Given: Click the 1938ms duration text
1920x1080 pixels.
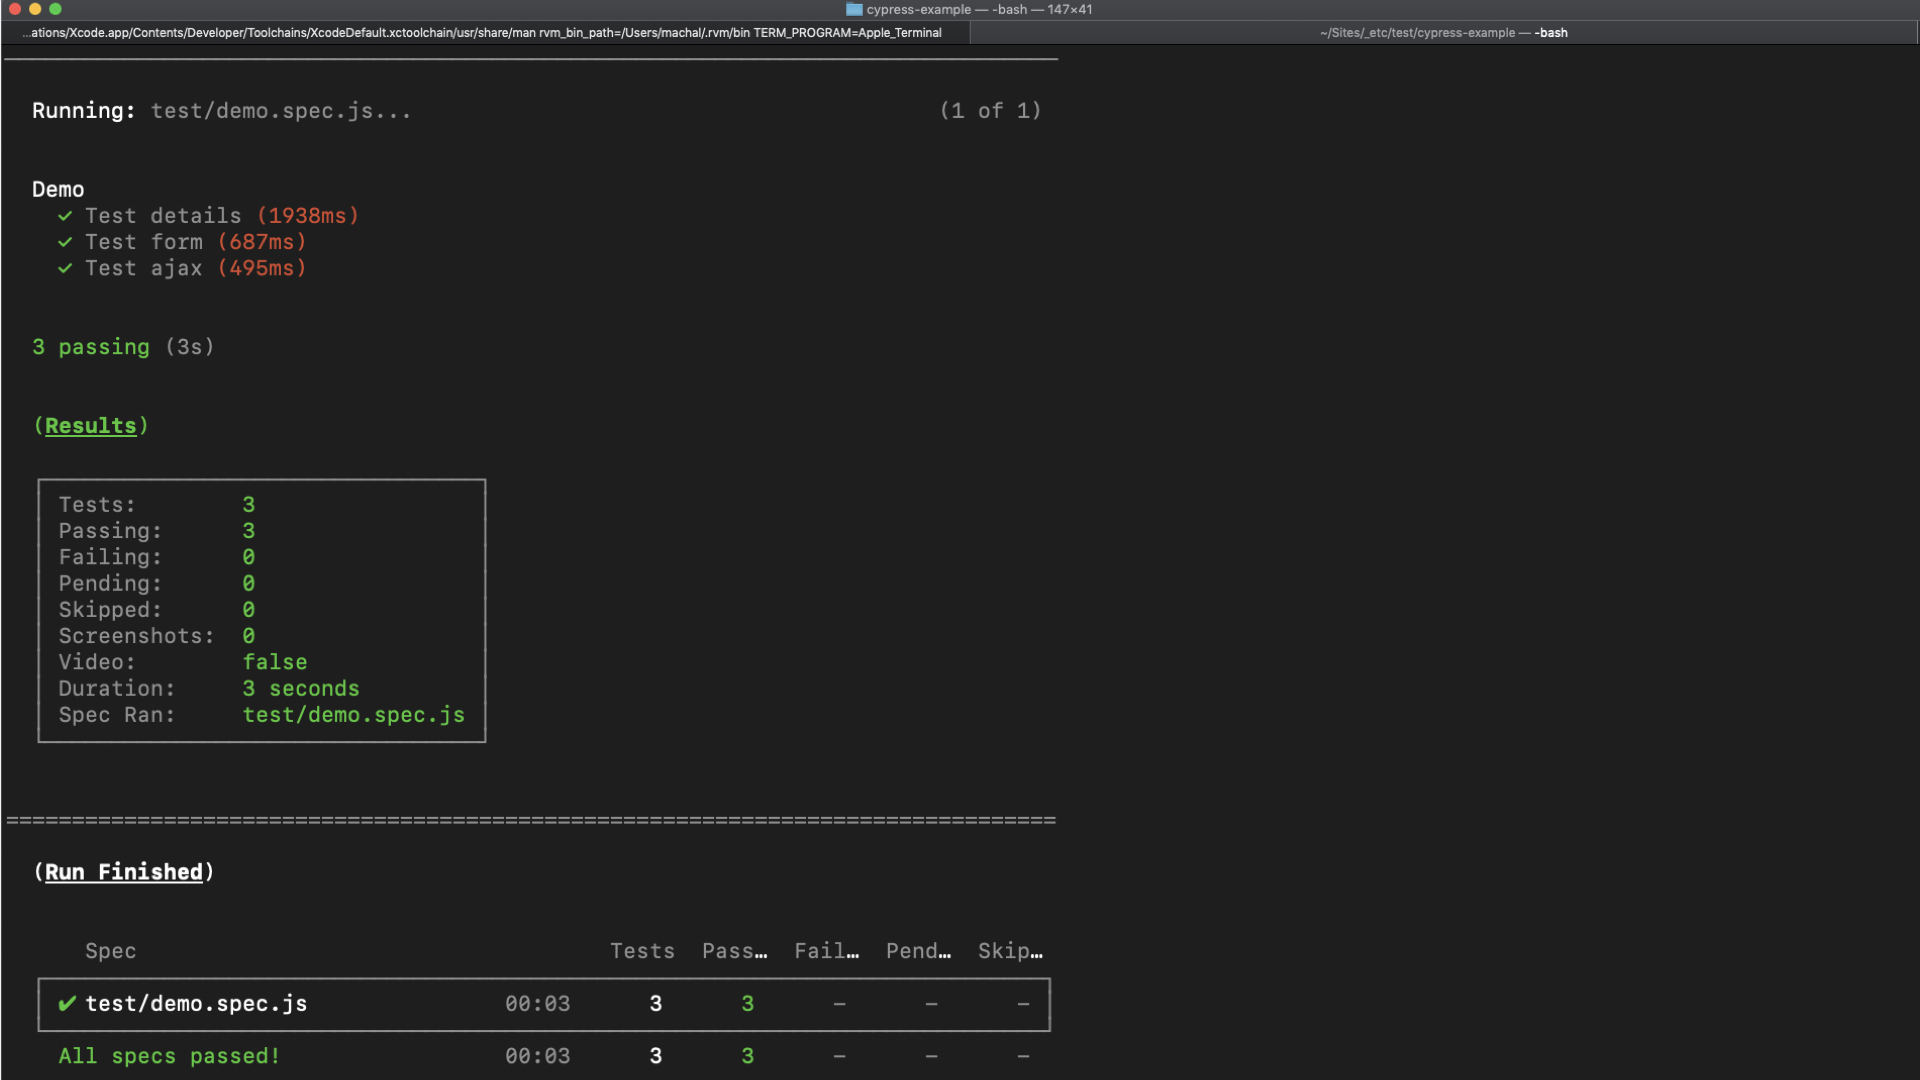Looking at the screenshot, I should [x=307, y=216].
